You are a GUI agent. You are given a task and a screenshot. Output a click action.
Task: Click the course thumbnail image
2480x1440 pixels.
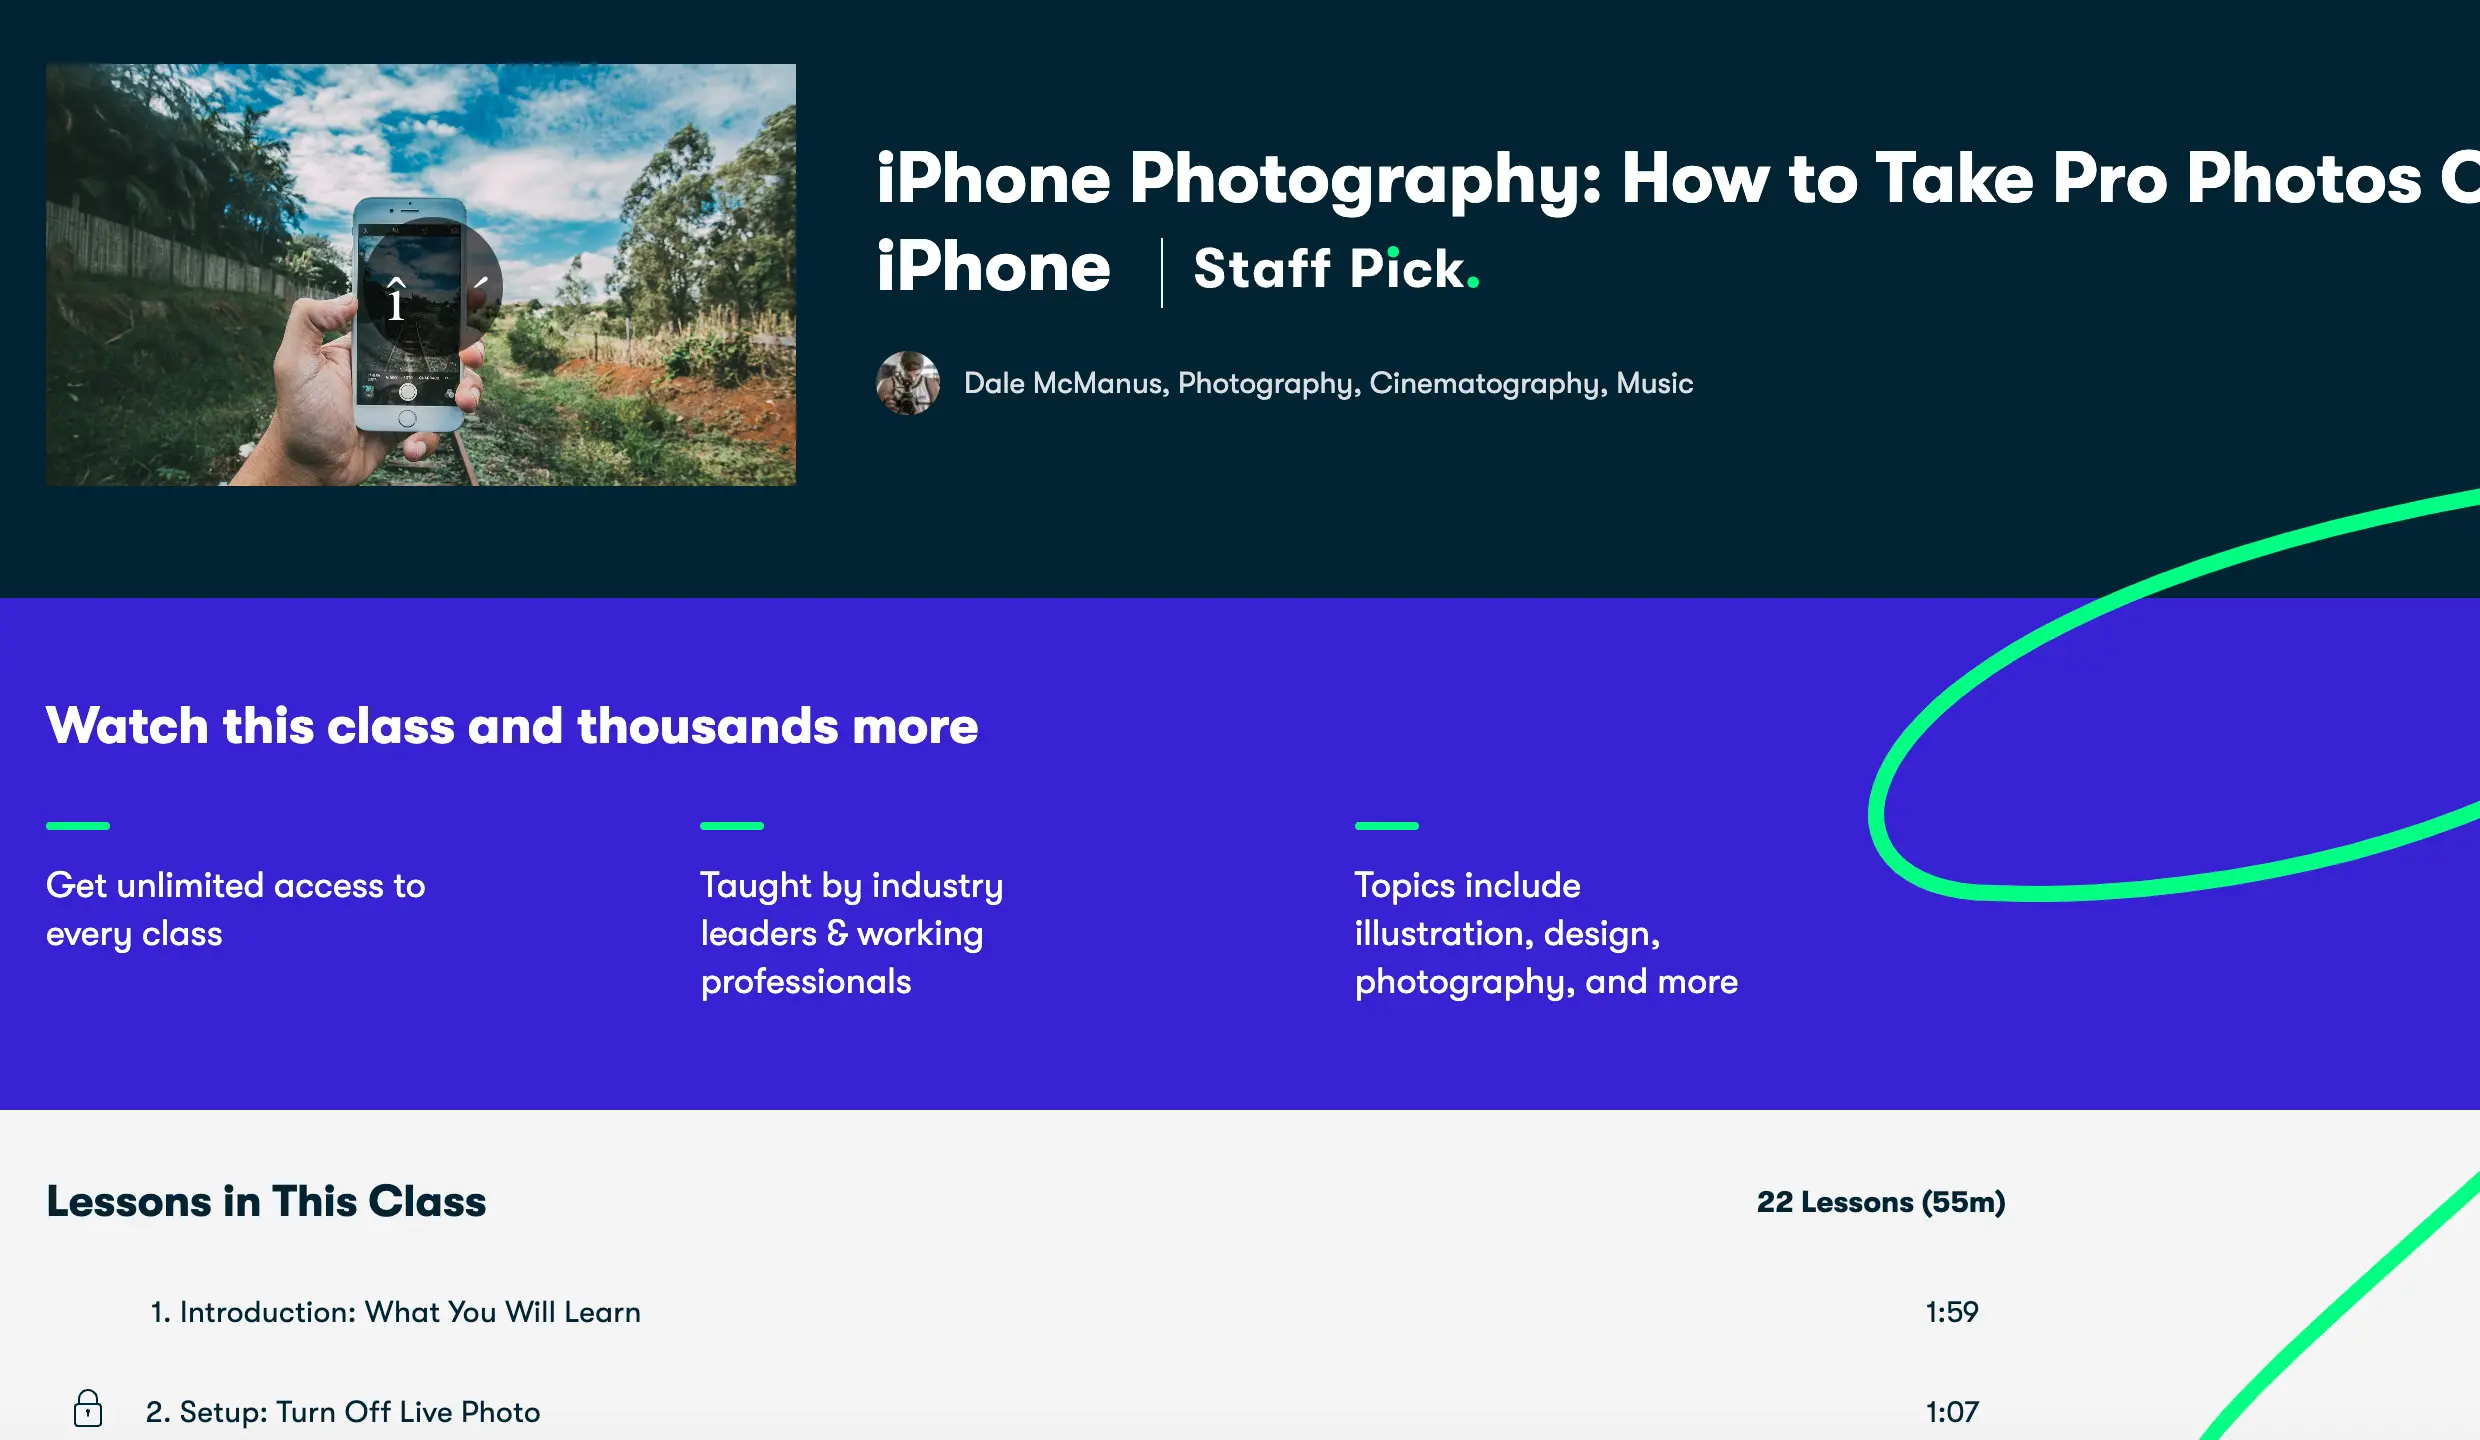point(422,273)
